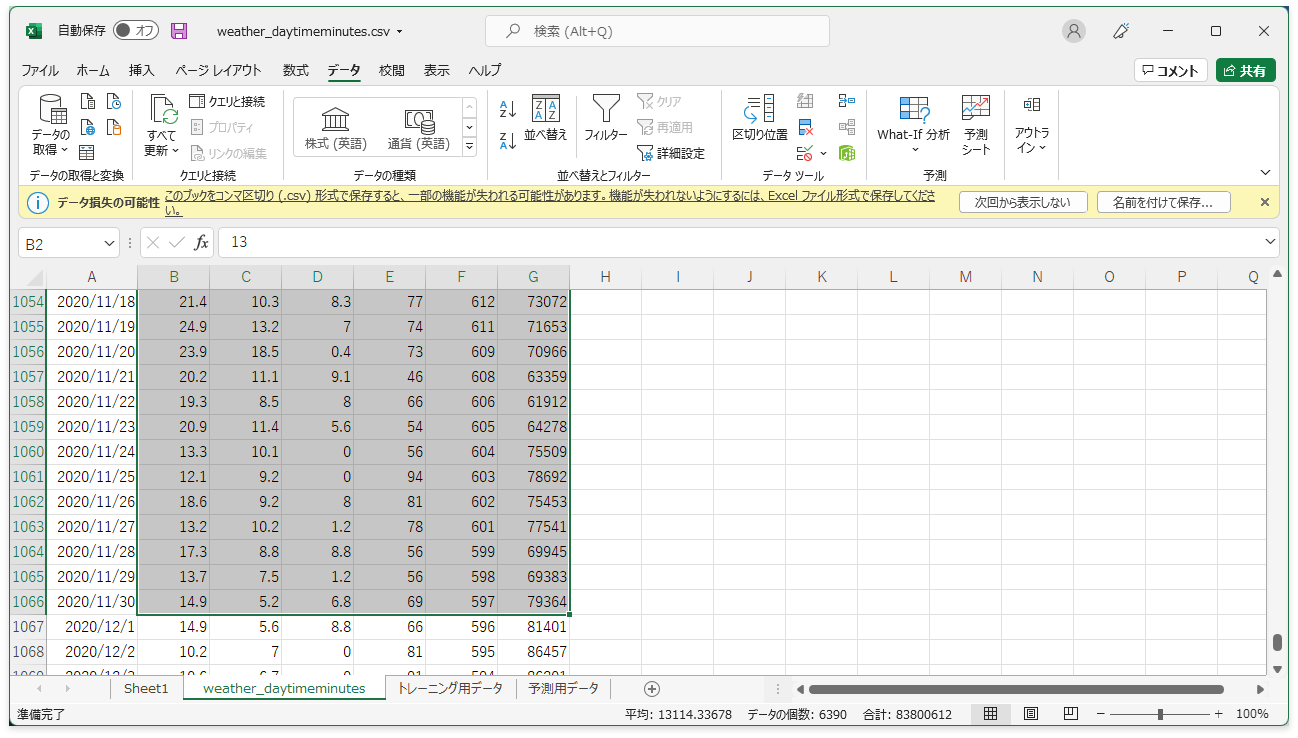Click the Refresh All (すべて更新) icon

[162, 125]
